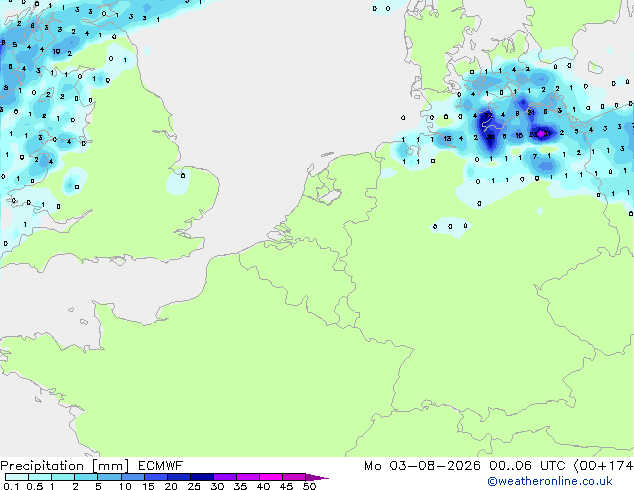This screenshot has width=634, height=490.
Task: Select the '35' legend scale value
Action: (x=240, y=486)
